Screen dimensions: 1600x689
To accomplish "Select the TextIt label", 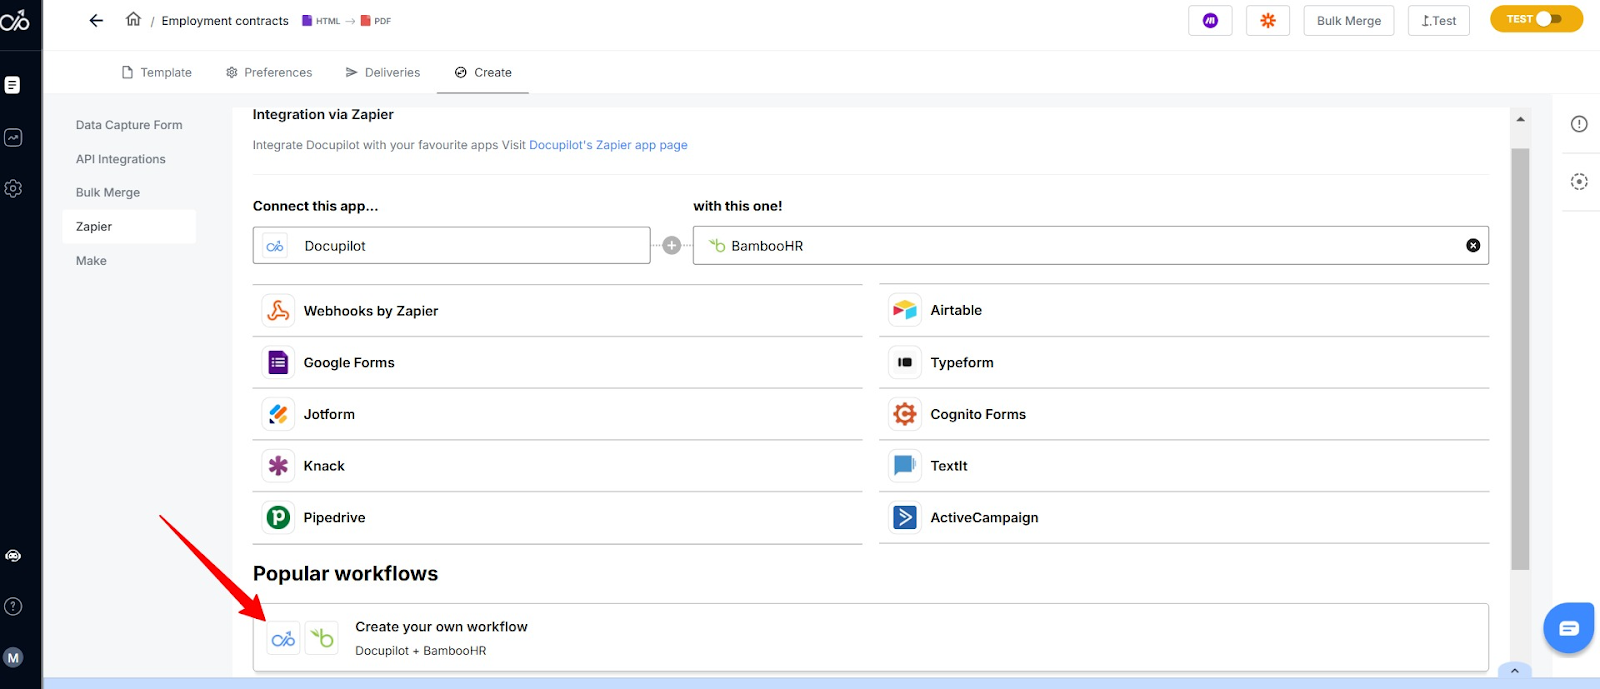I will (x=949, y=465).
